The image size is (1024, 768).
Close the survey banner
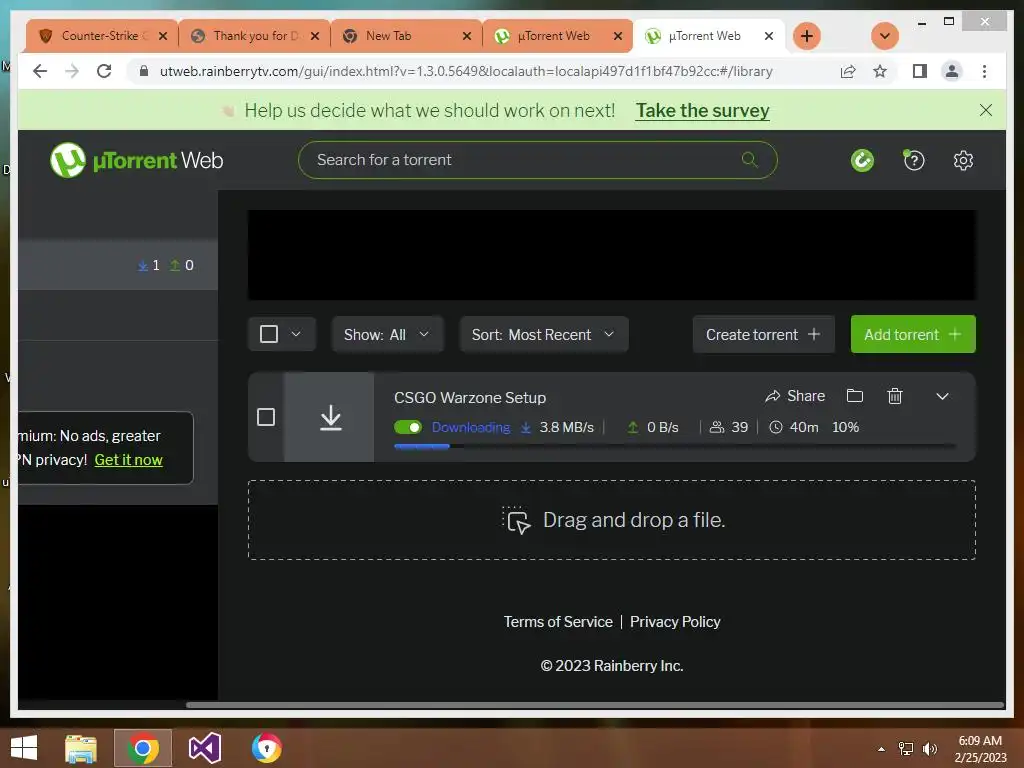pyautogui.click(x=985, y=110)
